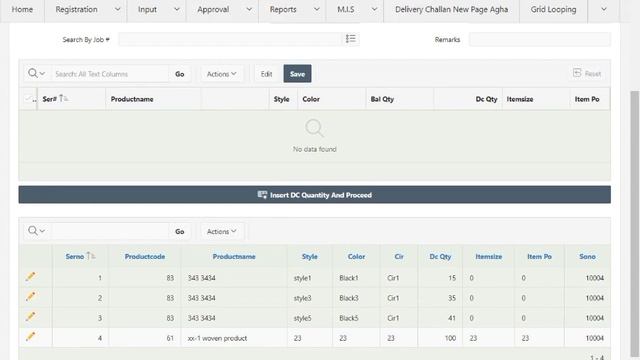Open the upper grid Actions dropdown
This screenshot has width=640, height=360.
coord(222,74)
